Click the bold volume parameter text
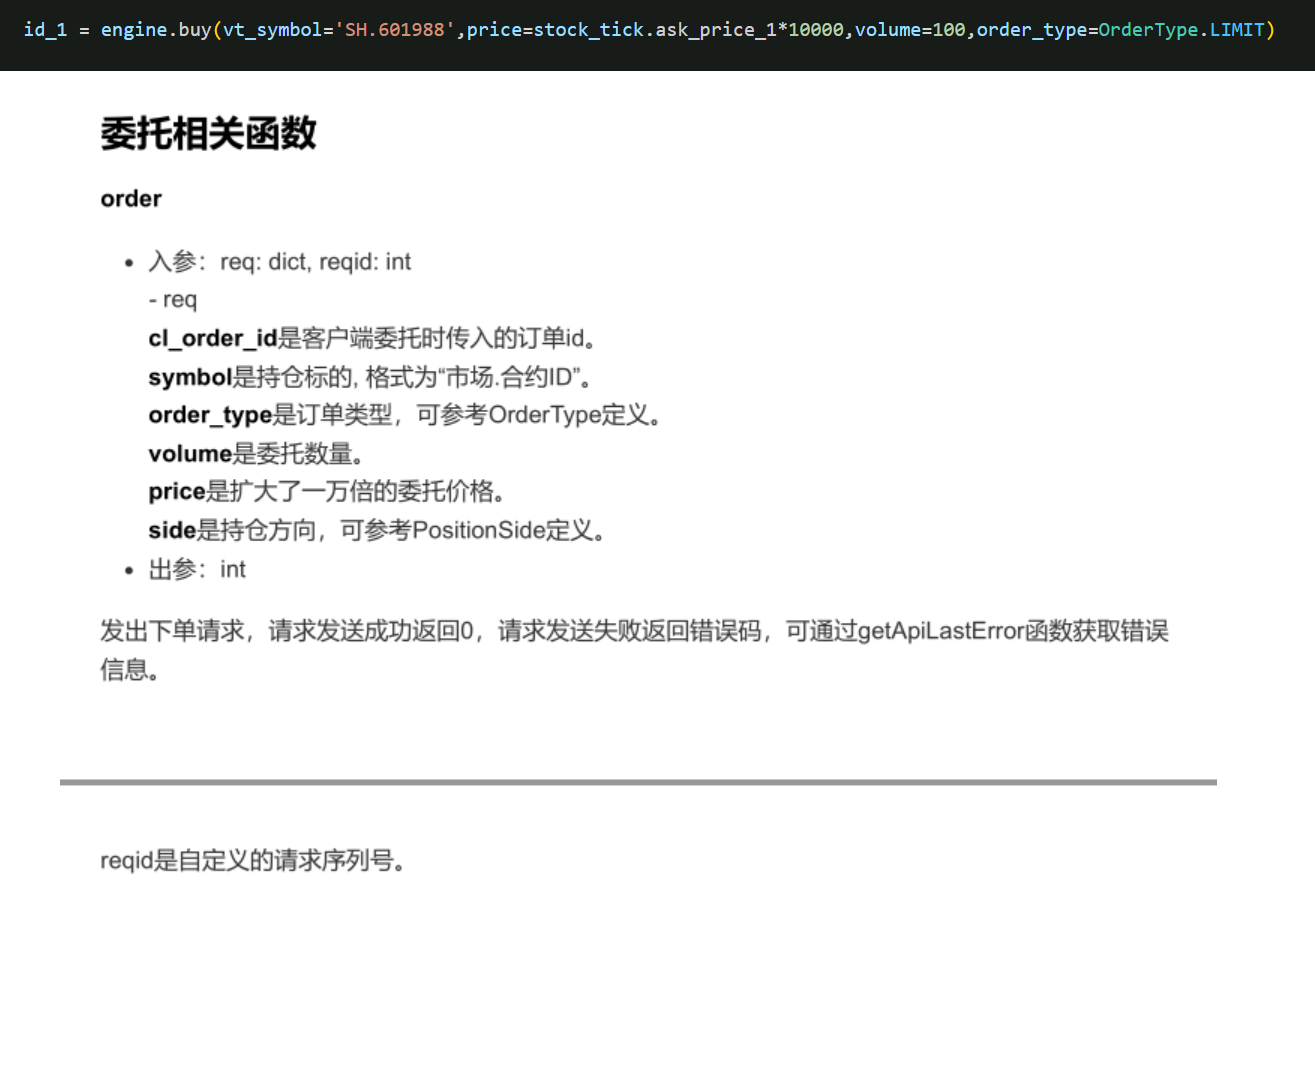Screen dimensions: 1315x1082 (x=190, y=453)
